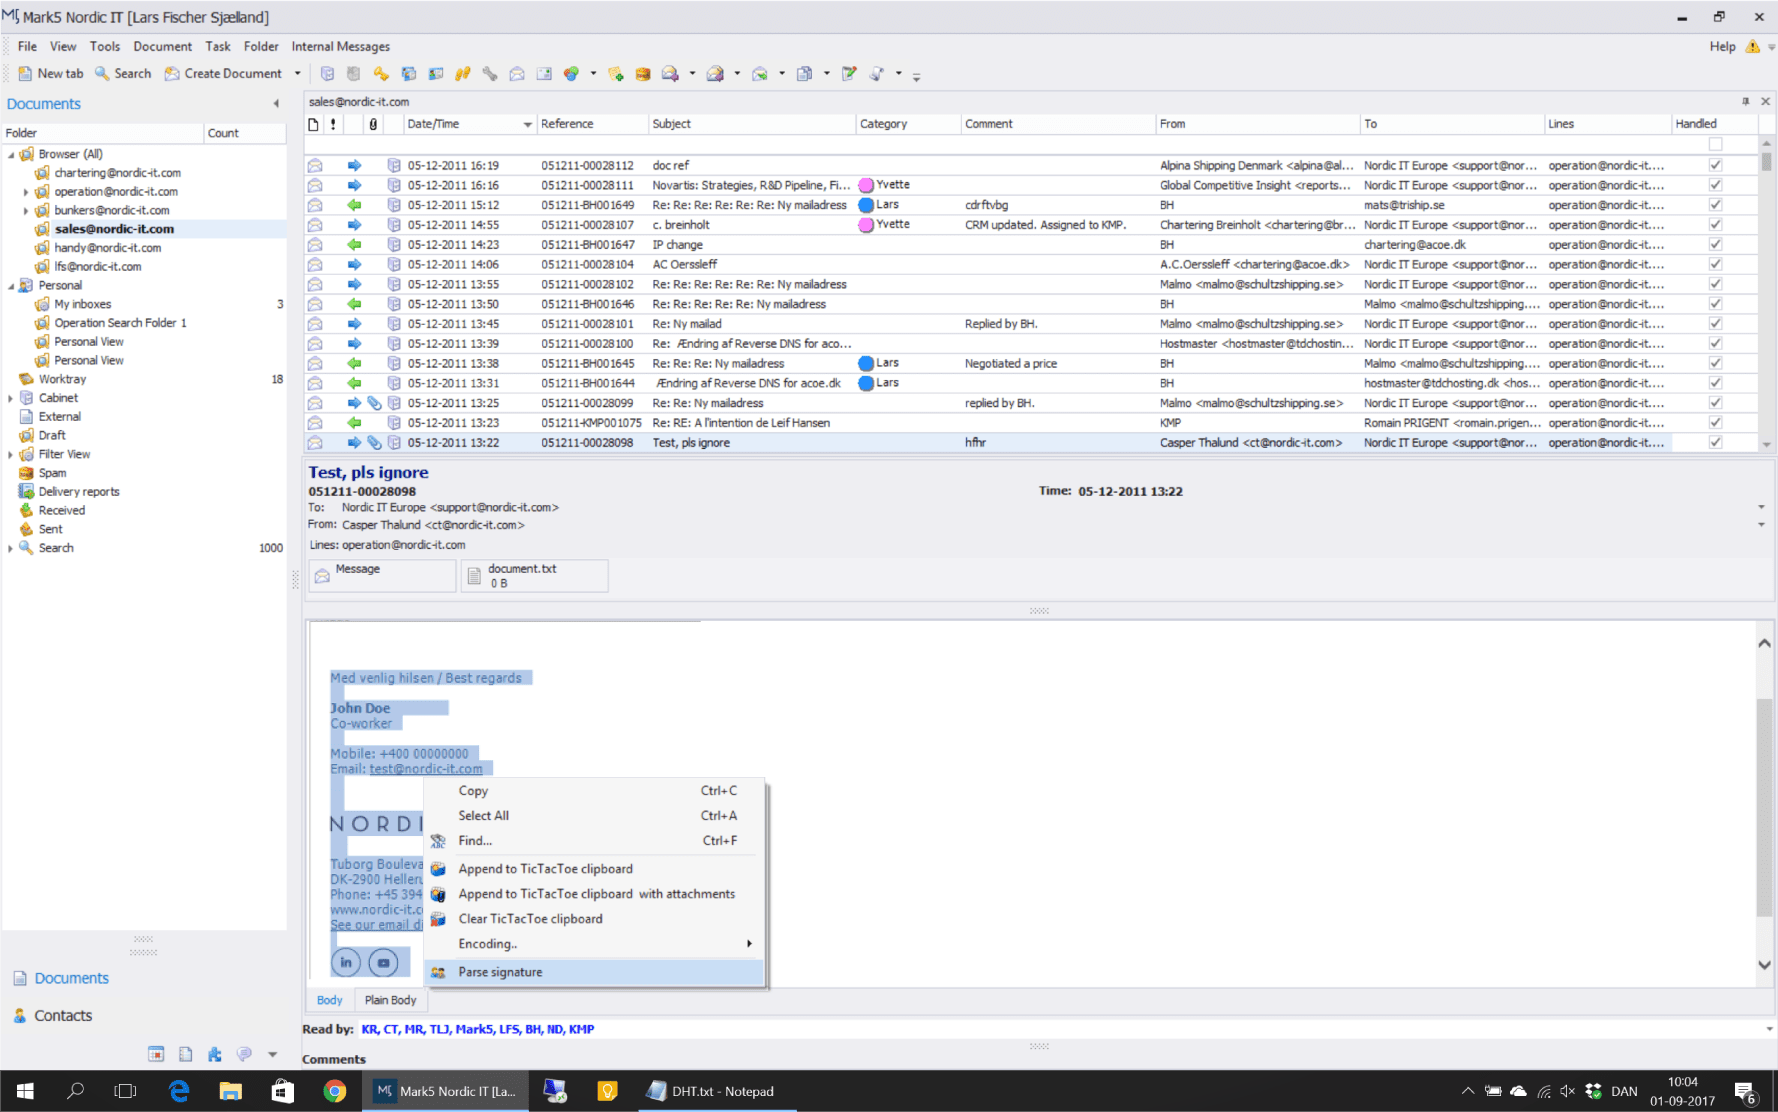Image resolution: width=1778 pixels, height=1112 pixels.
Task: Click the notes list icon at the bottom of the sidebar
Action: click(186, 1054)
